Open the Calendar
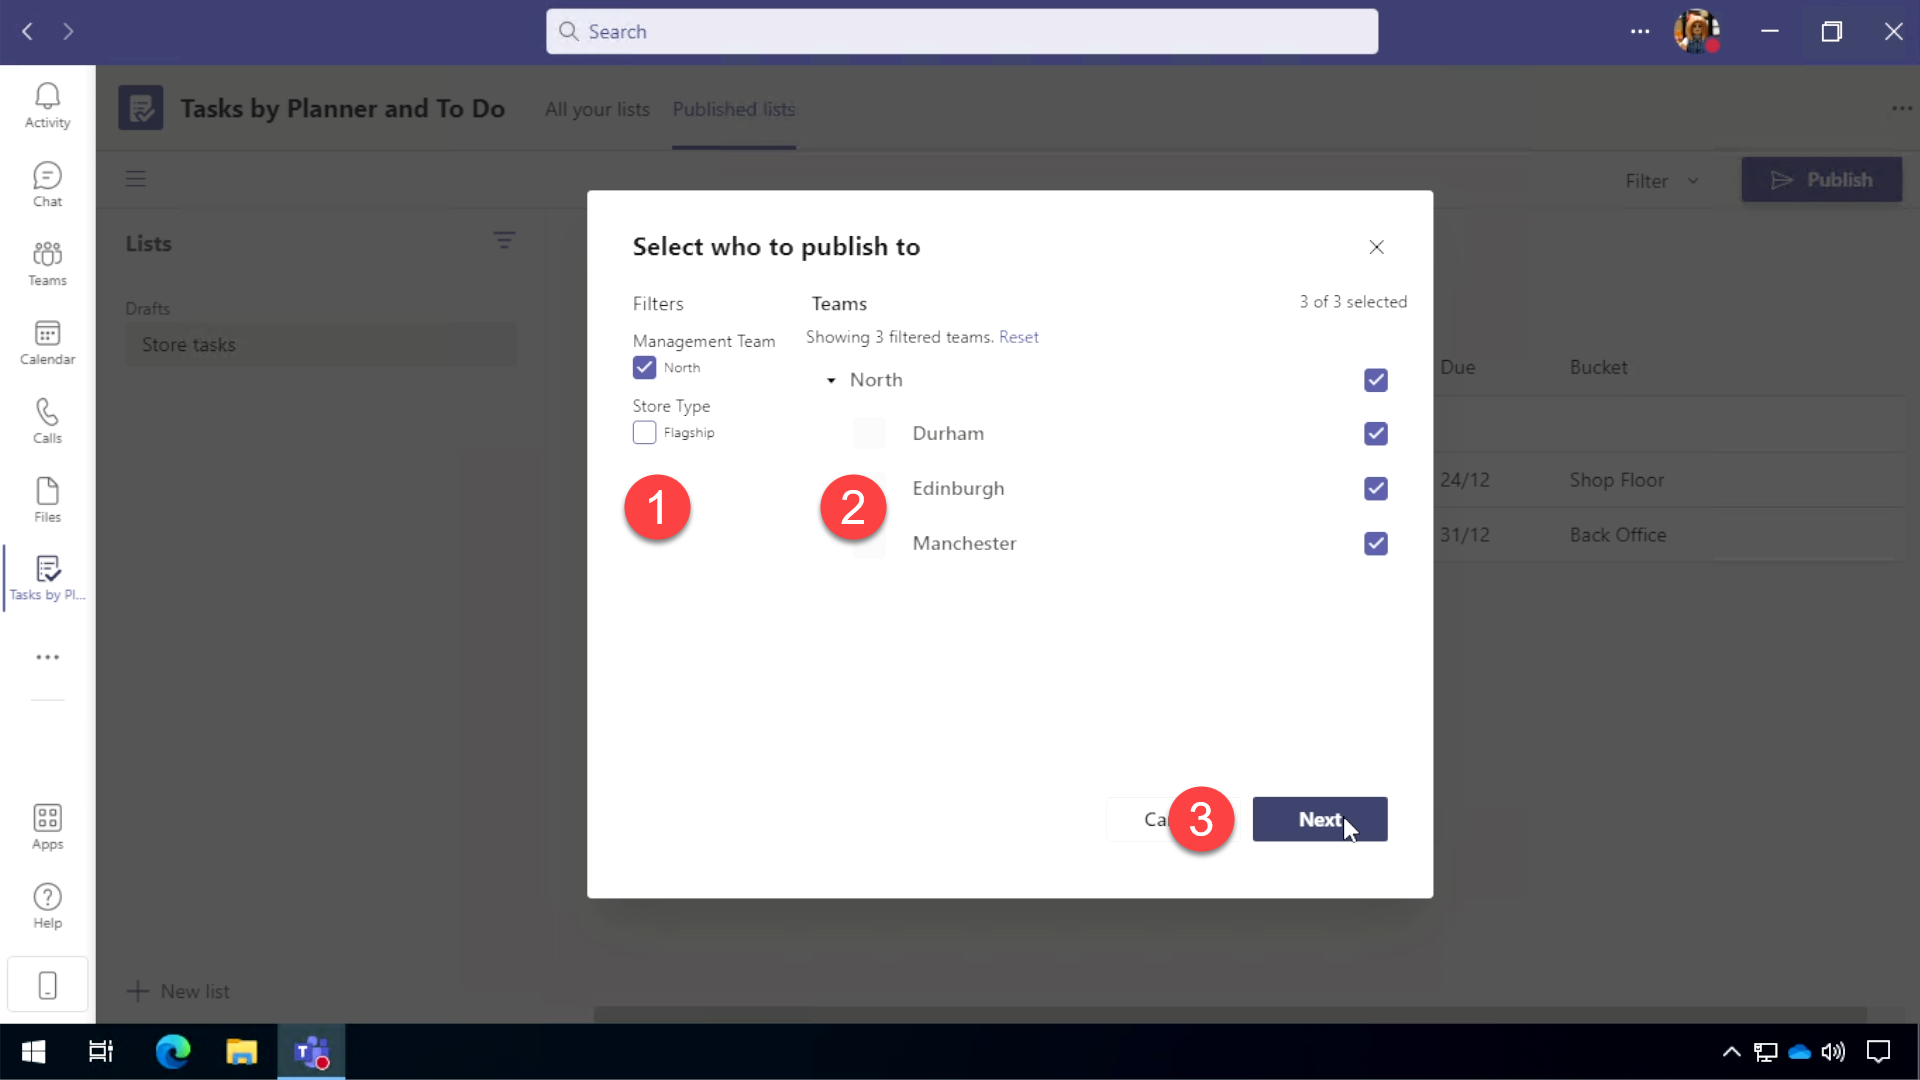 pos(46,341)
